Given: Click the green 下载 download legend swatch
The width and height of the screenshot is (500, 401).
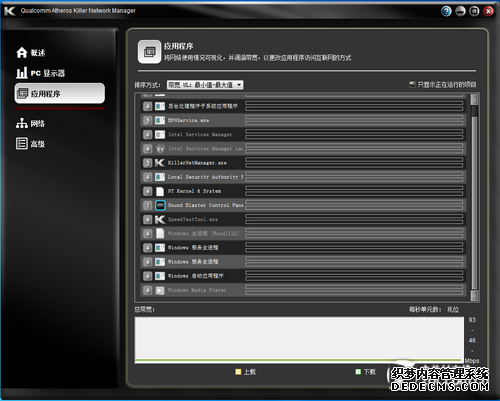Looking at the screenshot, I should tap(358, 371).
